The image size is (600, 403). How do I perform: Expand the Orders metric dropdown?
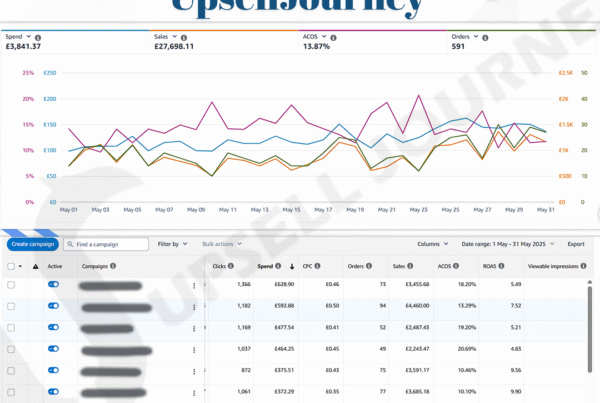[x=476, y=36]
